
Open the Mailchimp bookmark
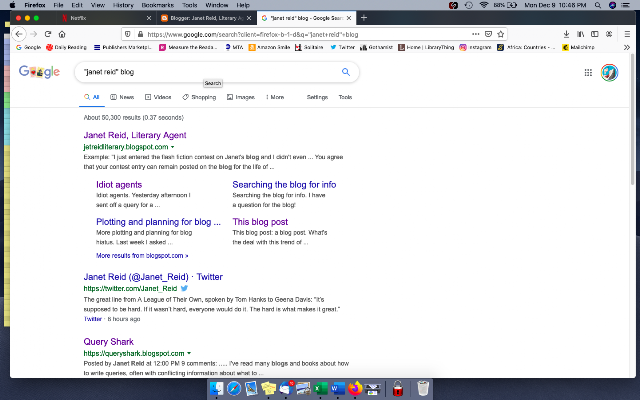coord(578,47)
